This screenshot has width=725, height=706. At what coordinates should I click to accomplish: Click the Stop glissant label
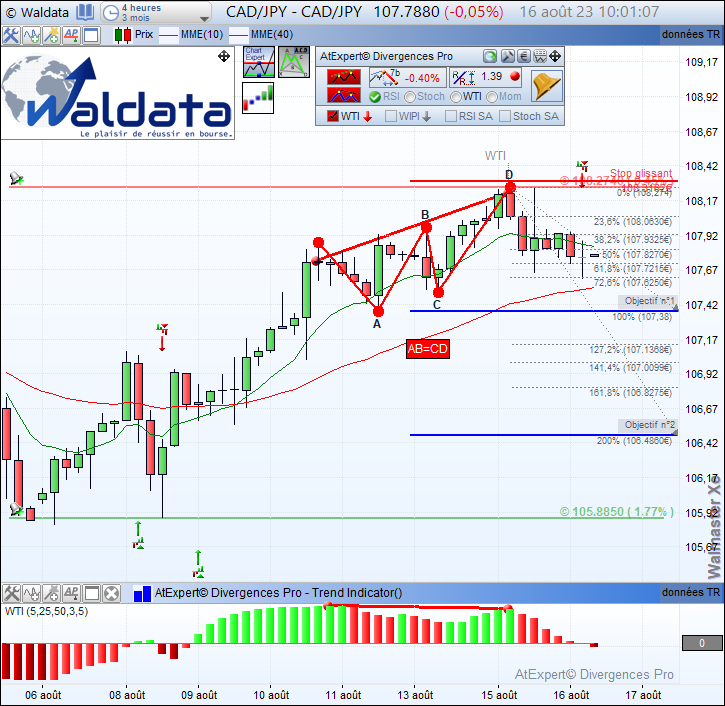(x=641, y=173)
